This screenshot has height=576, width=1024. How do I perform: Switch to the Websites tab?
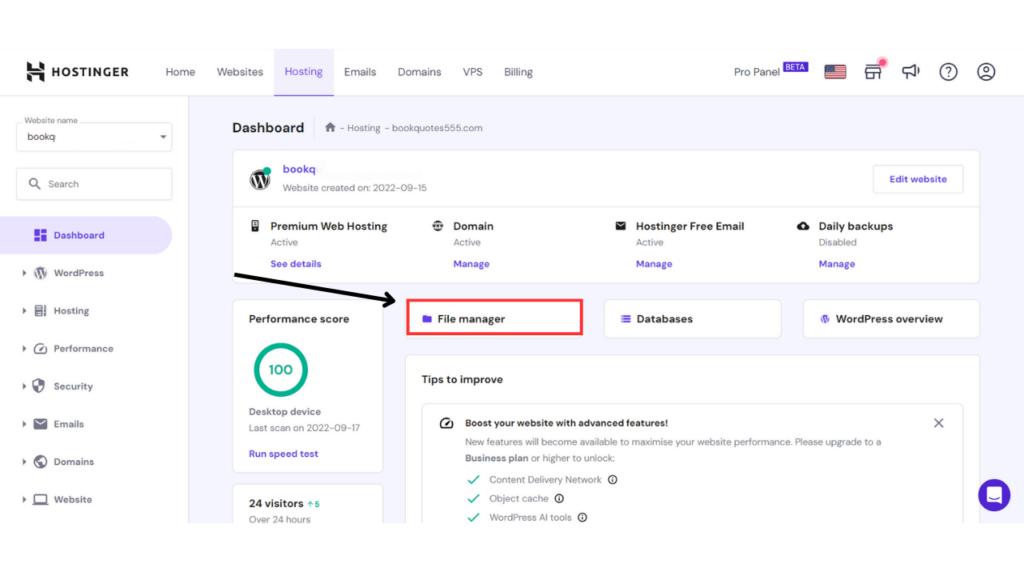pos(240,72)
